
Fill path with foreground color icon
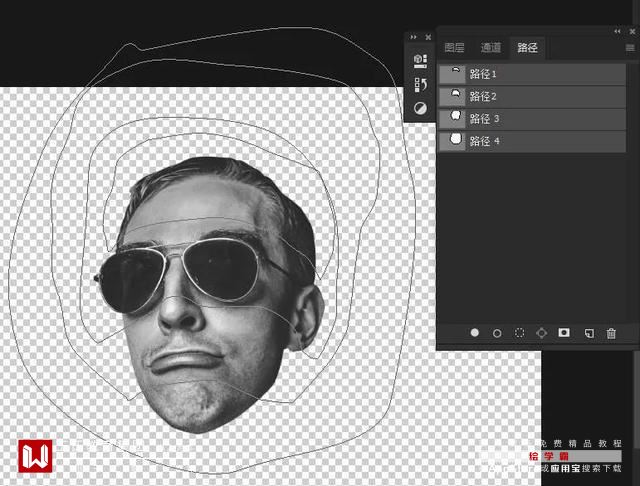[475, 333]
